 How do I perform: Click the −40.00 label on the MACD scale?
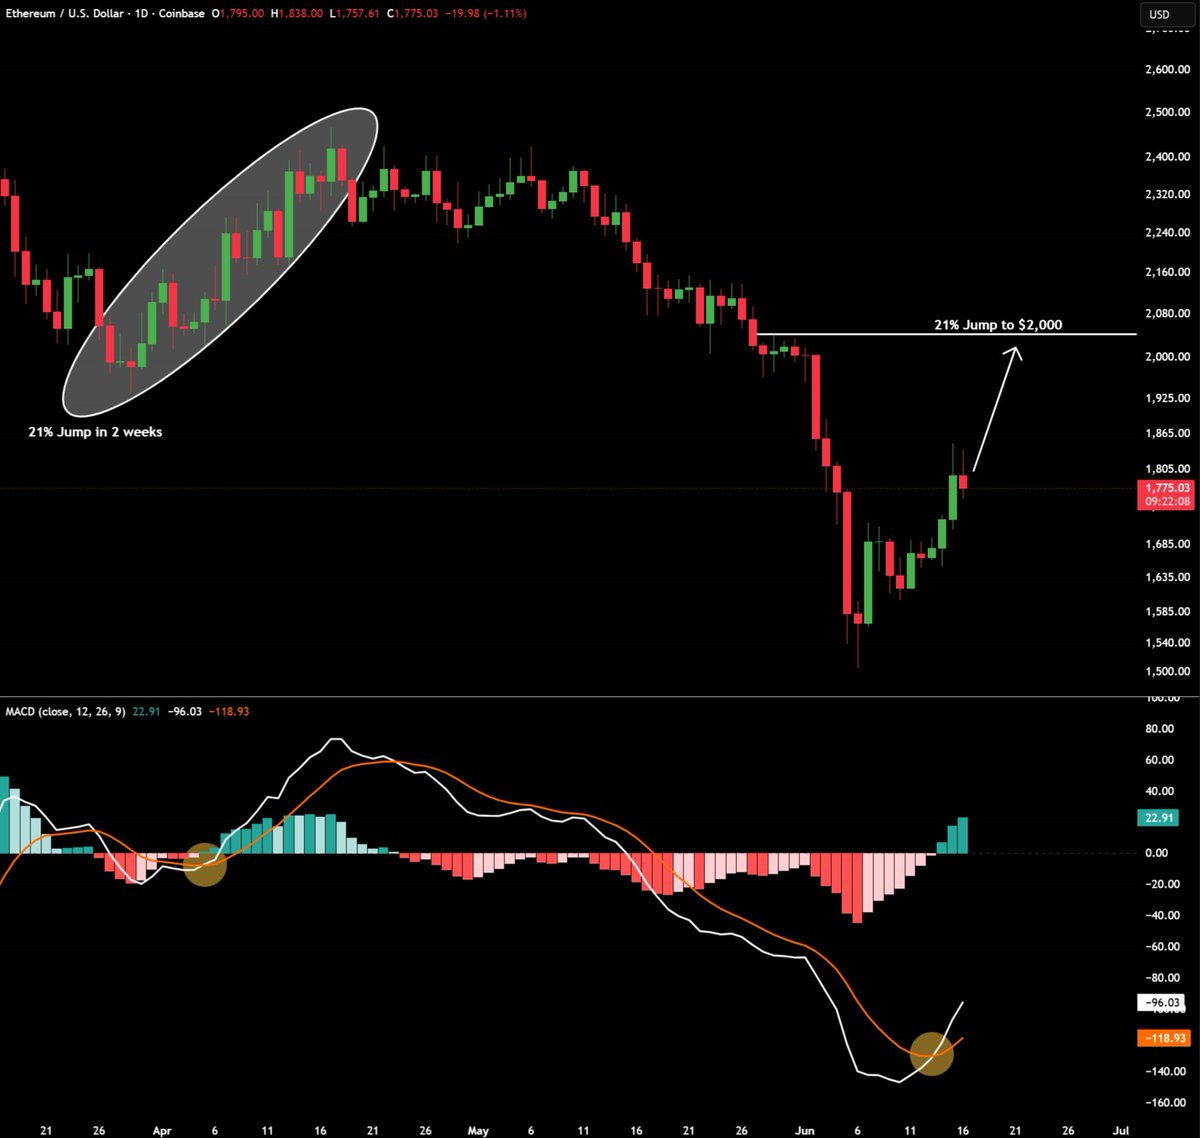point(1162,916)
